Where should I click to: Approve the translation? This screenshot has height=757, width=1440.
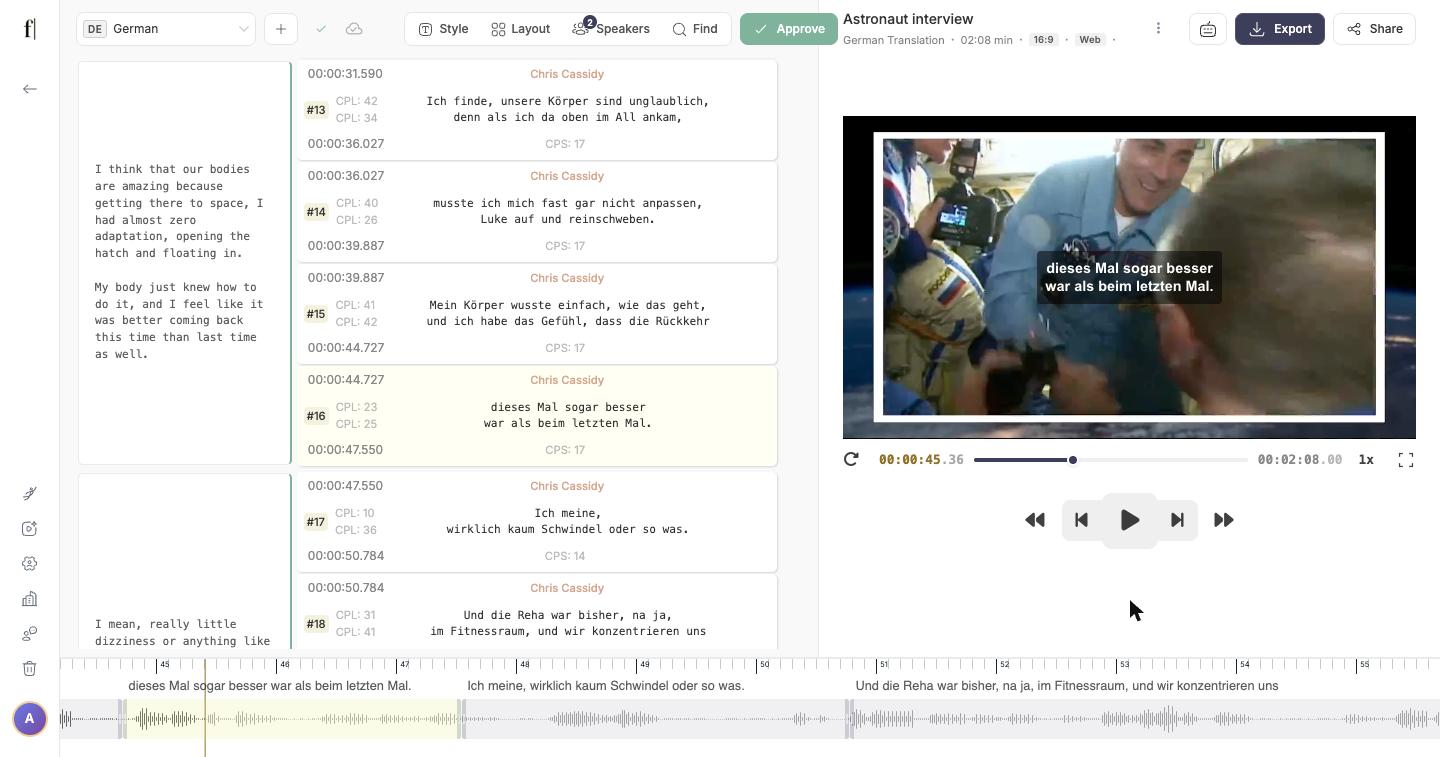(x=789, y=29)
